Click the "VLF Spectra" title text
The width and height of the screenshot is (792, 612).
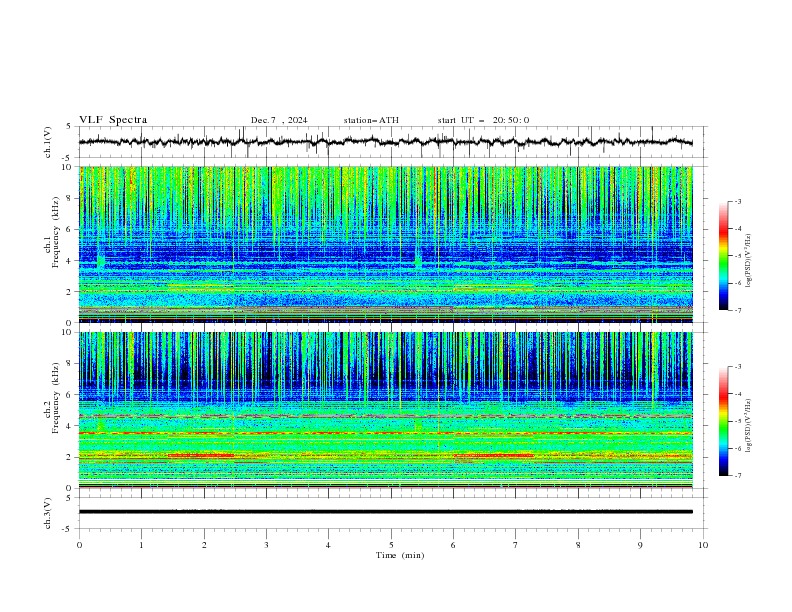pyautogui.click(x=113, y=120)
